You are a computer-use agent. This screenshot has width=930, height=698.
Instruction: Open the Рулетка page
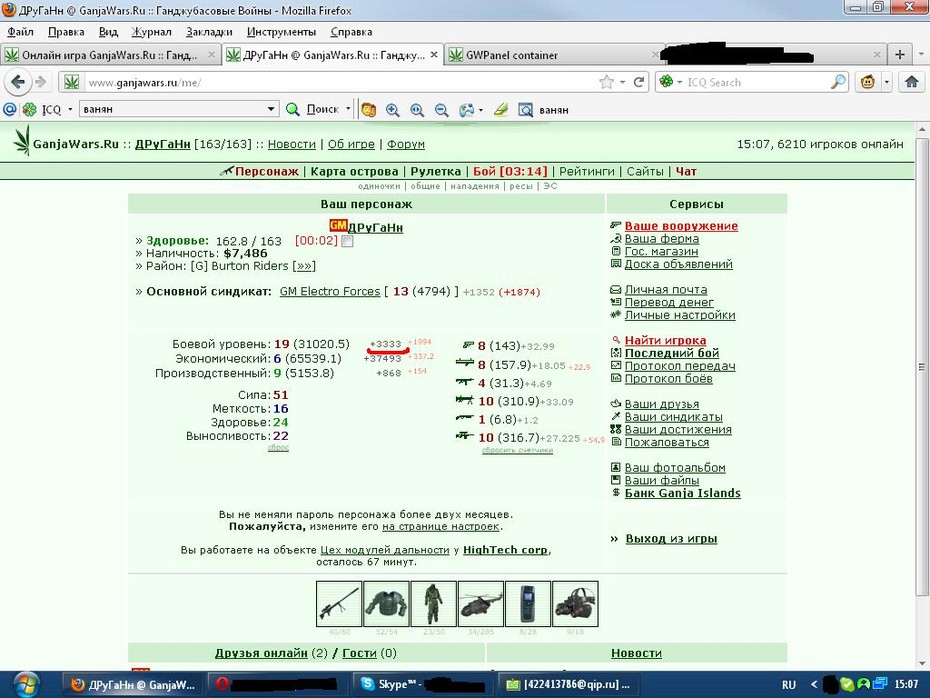point(435,171)
